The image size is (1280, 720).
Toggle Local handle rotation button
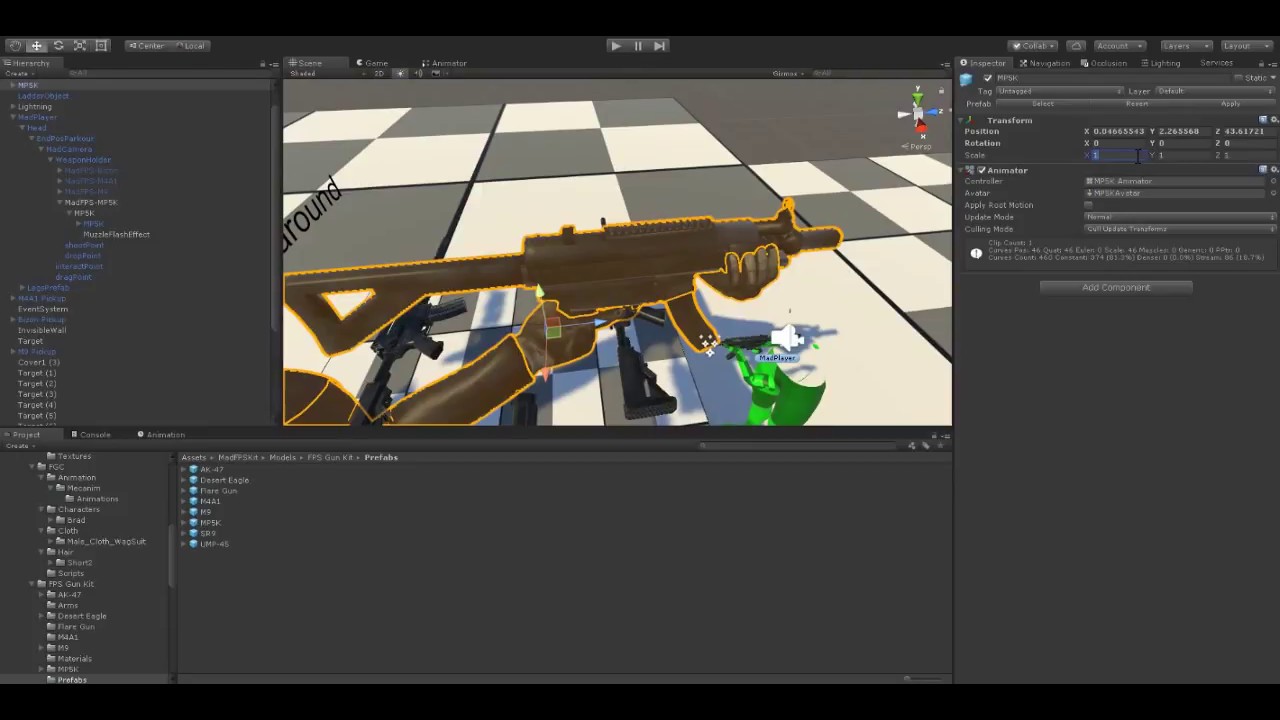pyautogui.click(x=190, y=46)
